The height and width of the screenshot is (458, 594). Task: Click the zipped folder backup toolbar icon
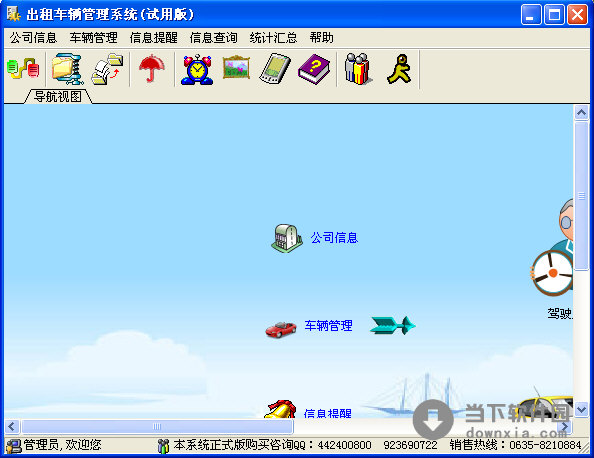67,69
